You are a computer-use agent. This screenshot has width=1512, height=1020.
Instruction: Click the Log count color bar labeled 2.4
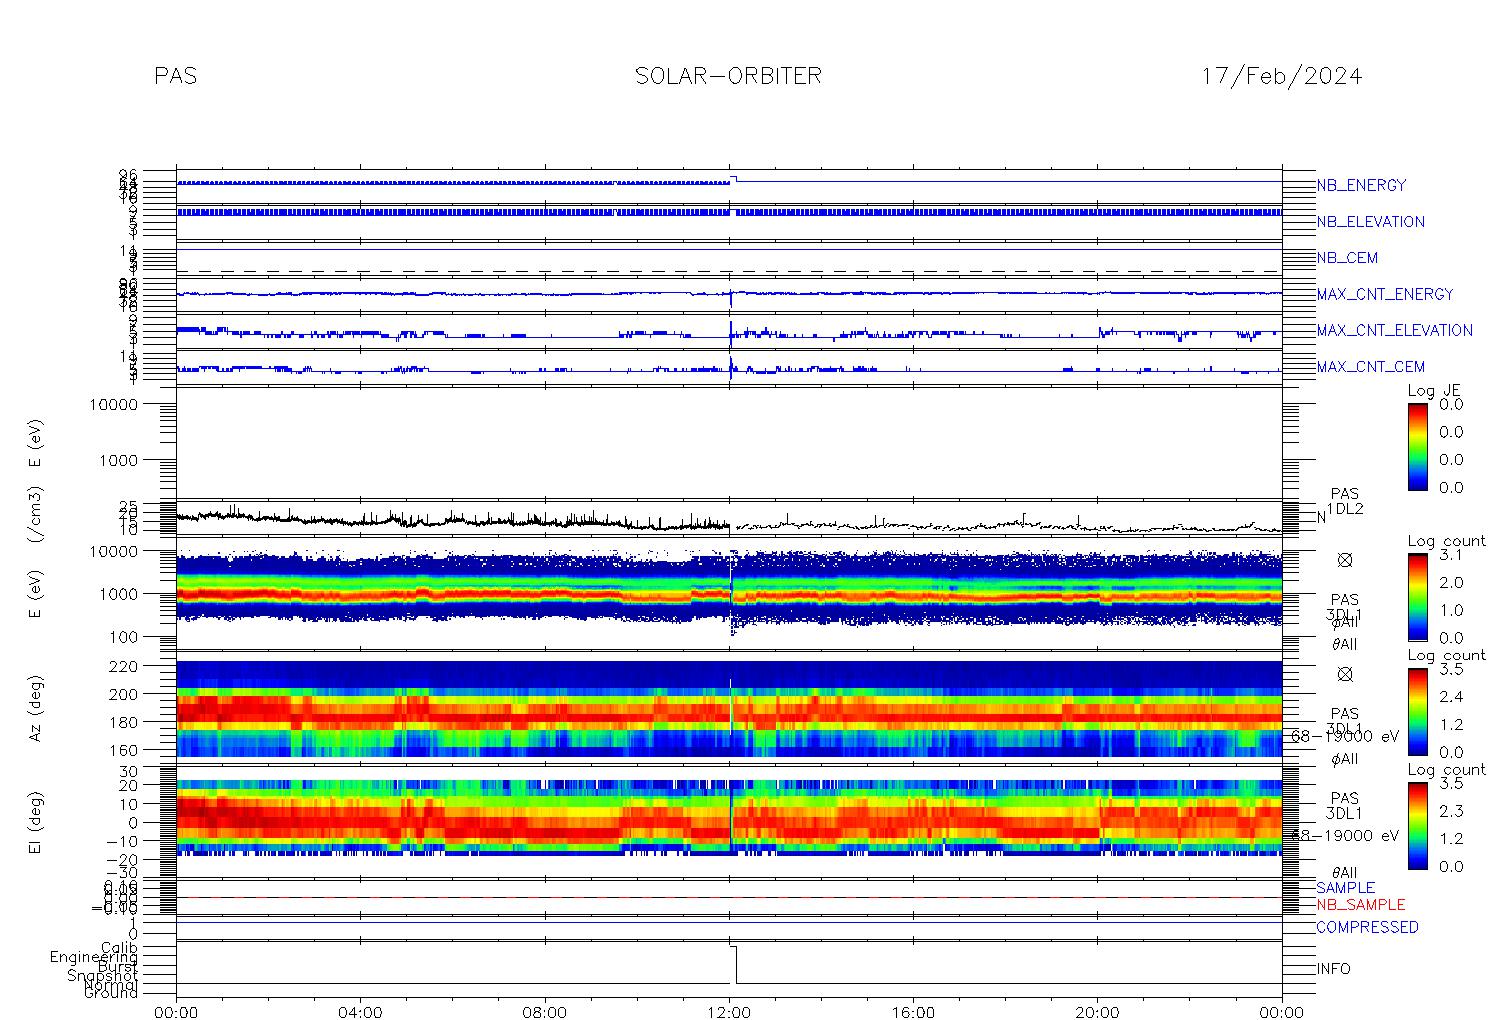pyautogui.click(x=1418, y=711)
